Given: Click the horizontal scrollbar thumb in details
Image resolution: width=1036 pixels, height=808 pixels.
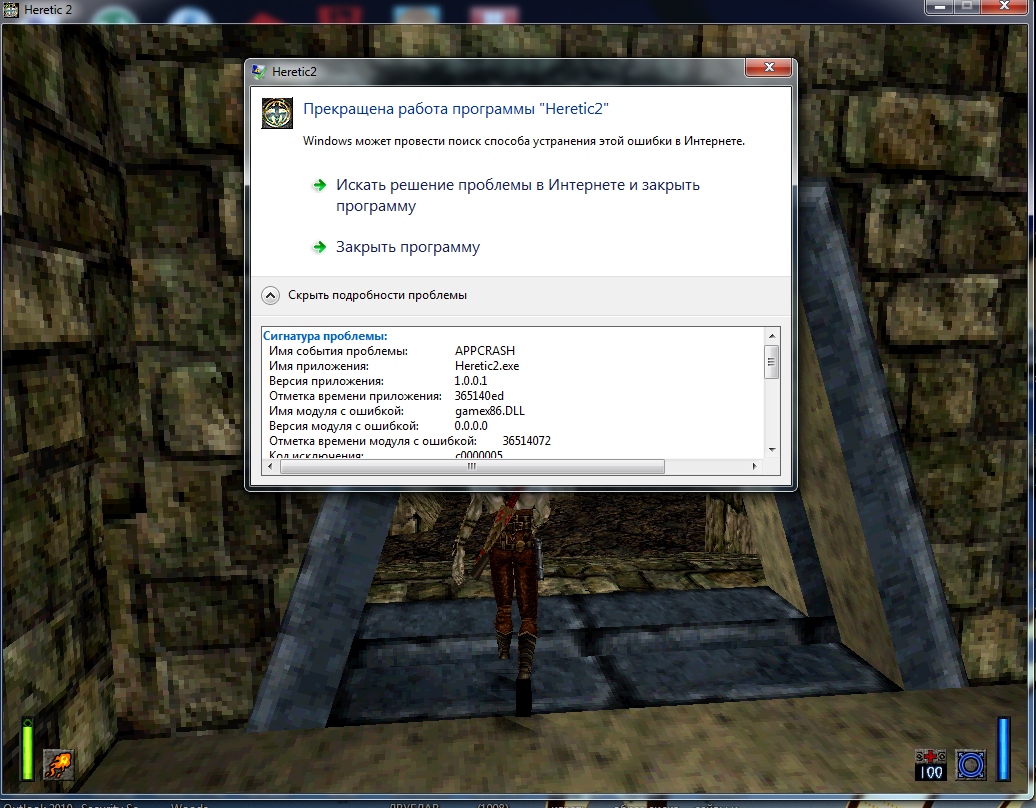Looking at the screenshot, I should (x=472, y=466).
